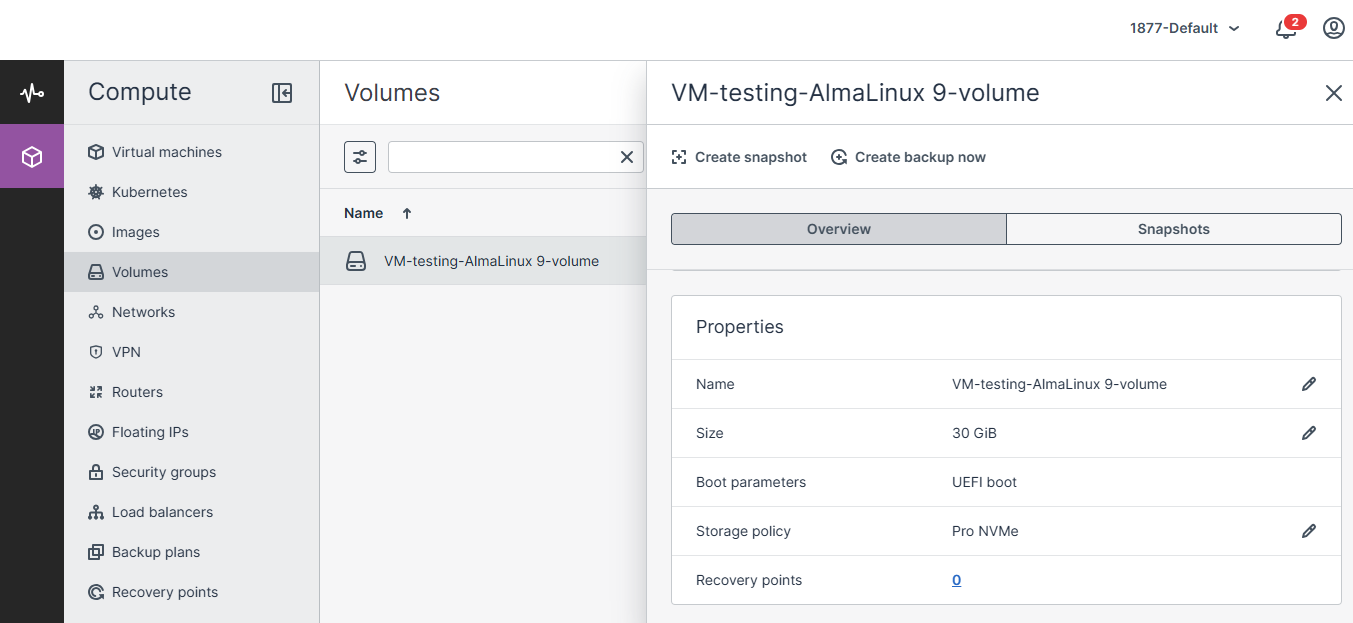
Task: Click Create snapshot
Action: [739, 157]
